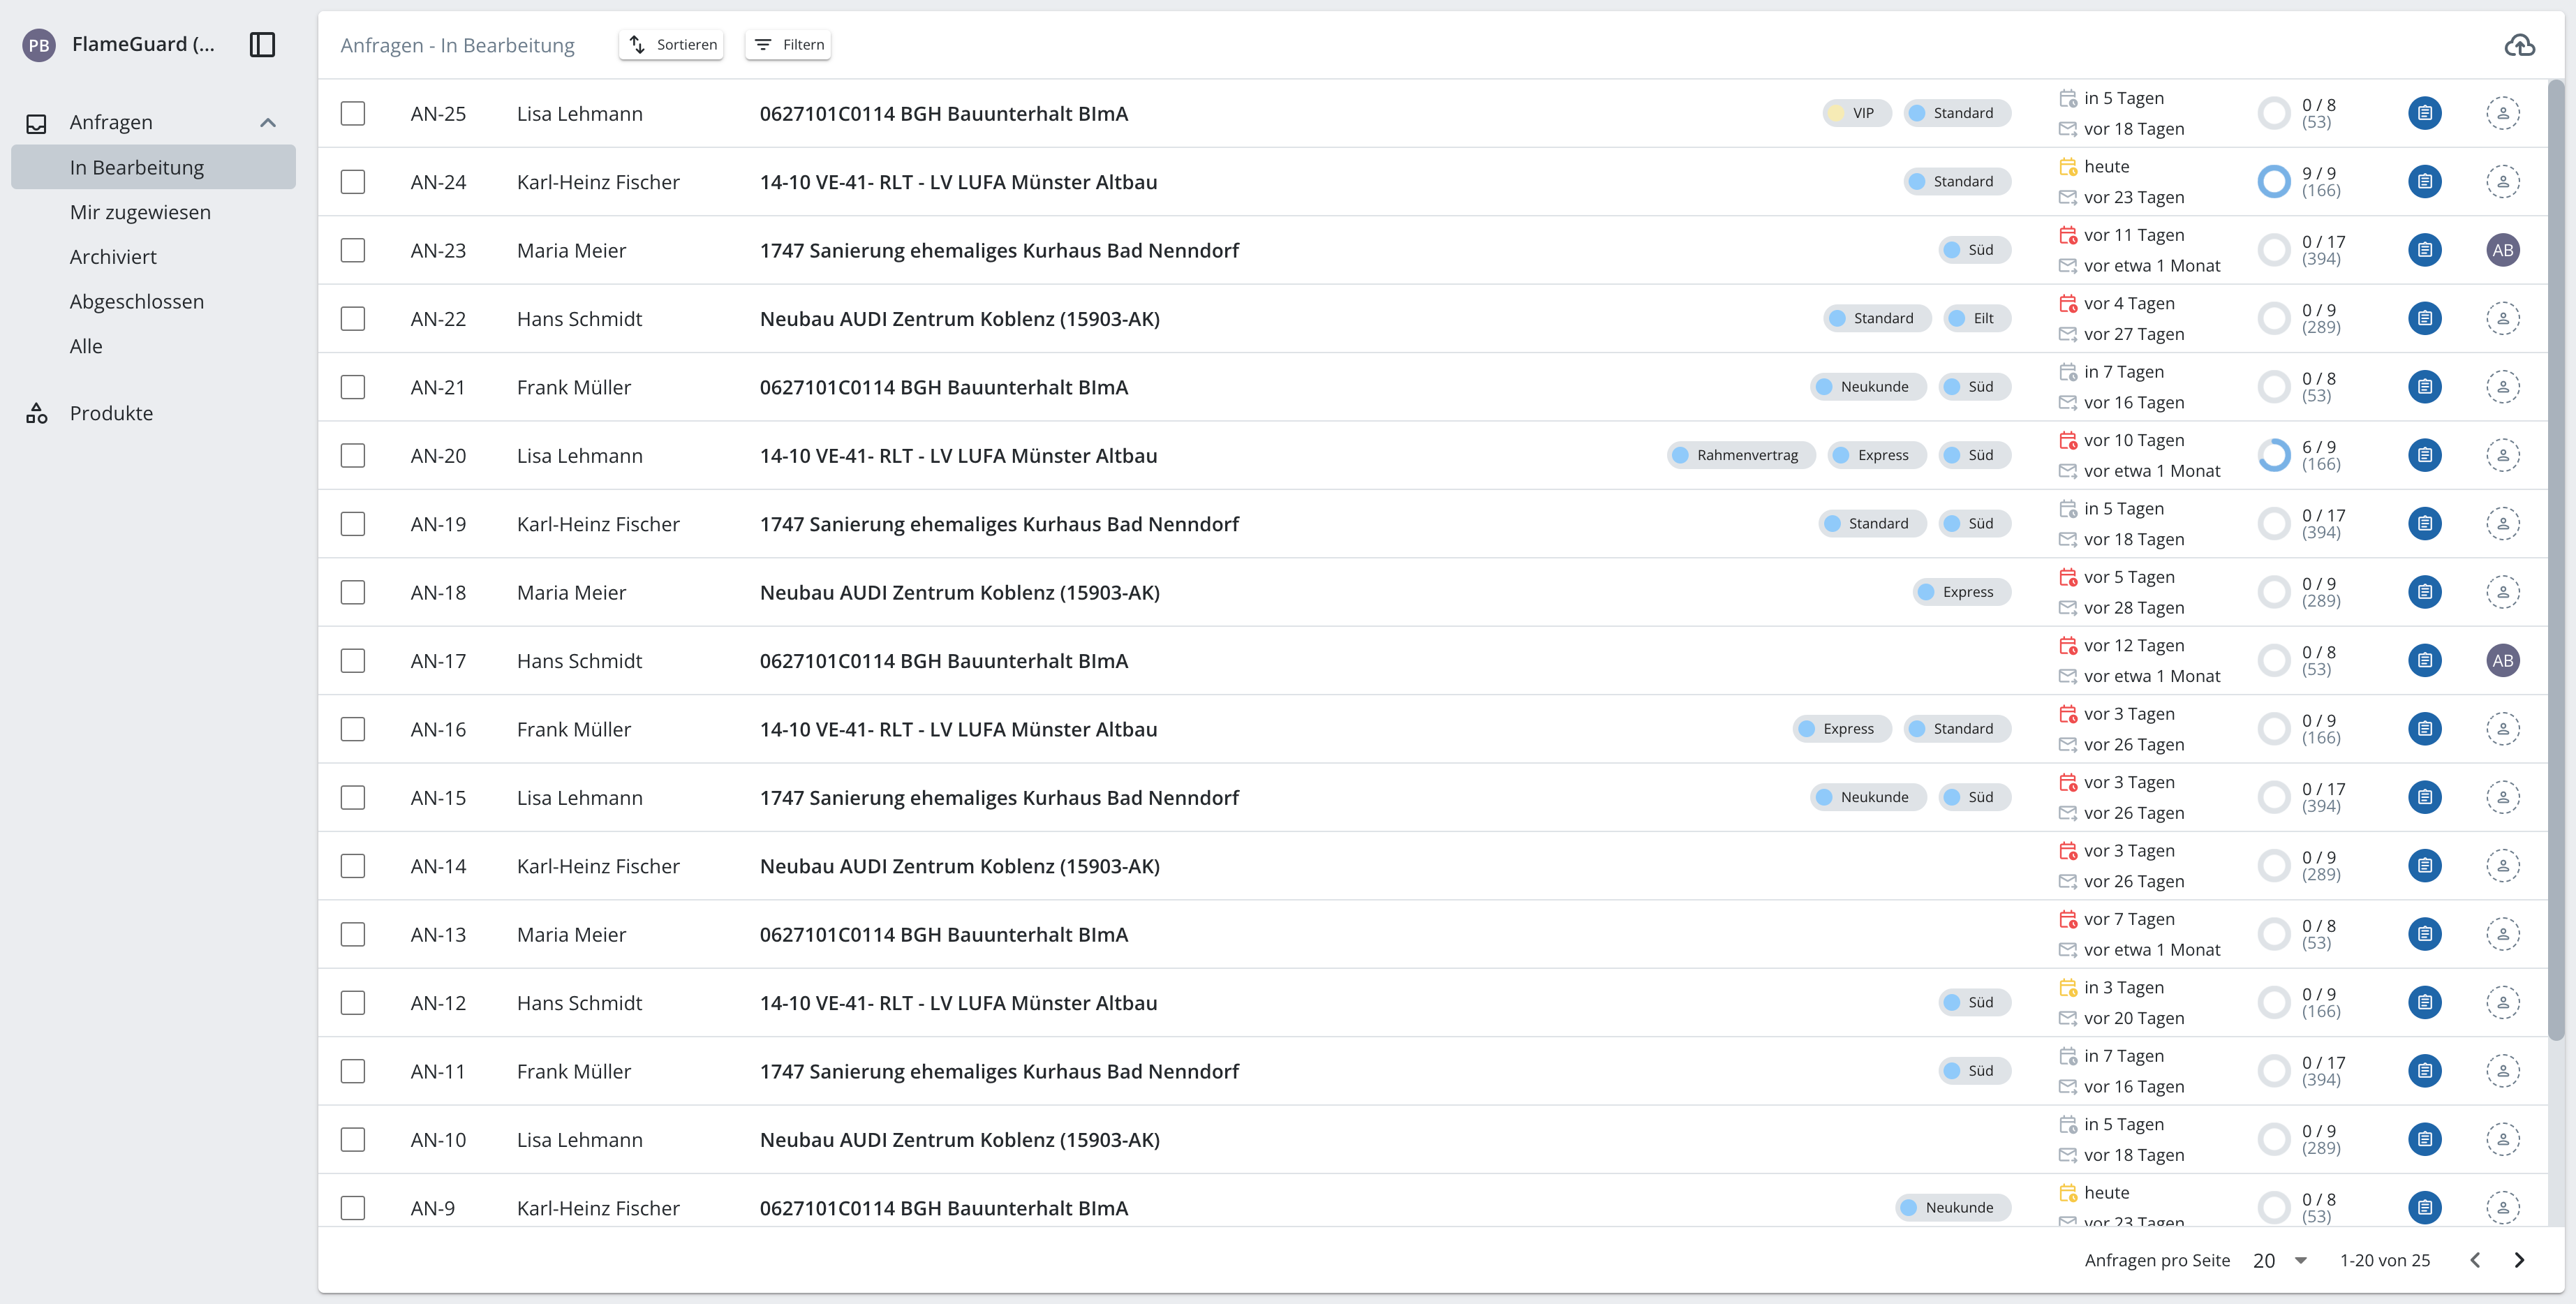Open clipboard details for AN-12
The image size is (2576, 1304).
pos(2424,1003)
